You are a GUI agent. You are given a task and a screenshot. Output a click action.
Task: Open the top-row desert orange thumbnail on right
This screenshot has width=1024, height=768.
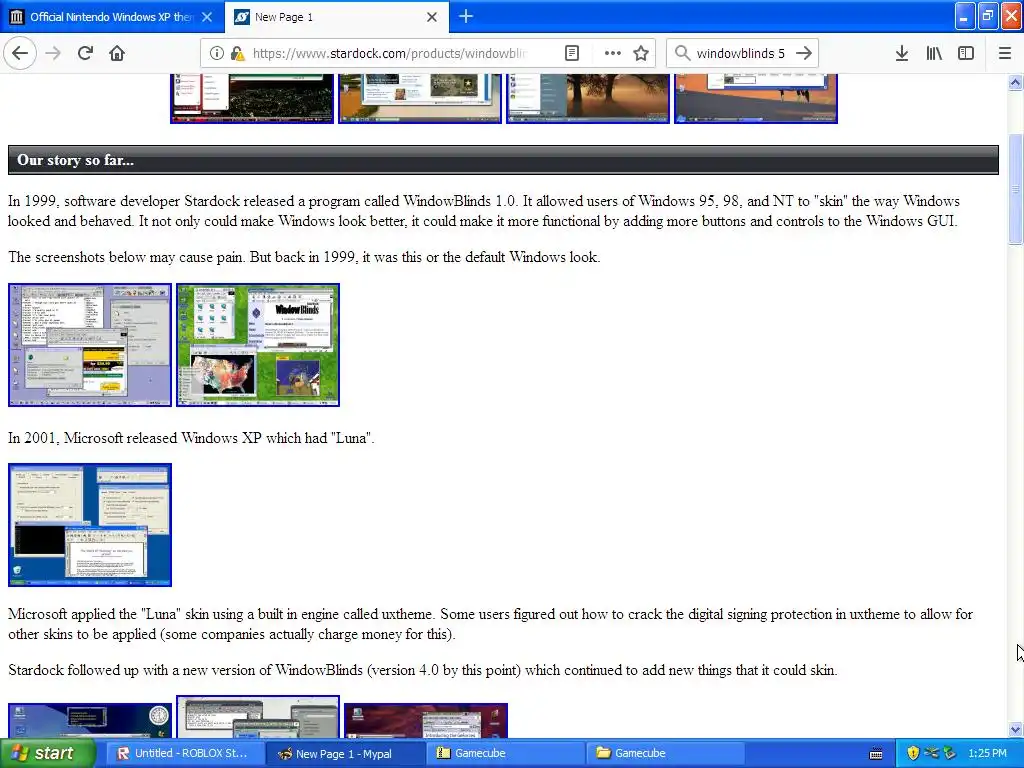pyautogui.click(x=756, y=98)
